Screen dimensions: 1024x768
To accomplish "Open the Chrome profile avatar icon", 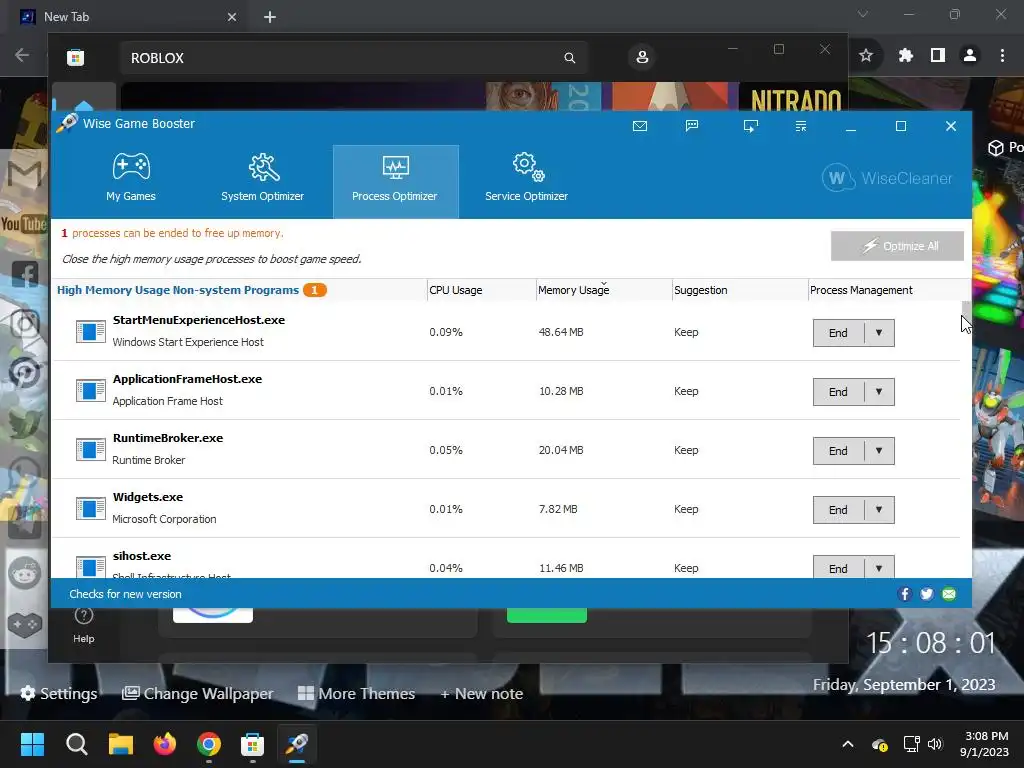I will tap(970, 56).
